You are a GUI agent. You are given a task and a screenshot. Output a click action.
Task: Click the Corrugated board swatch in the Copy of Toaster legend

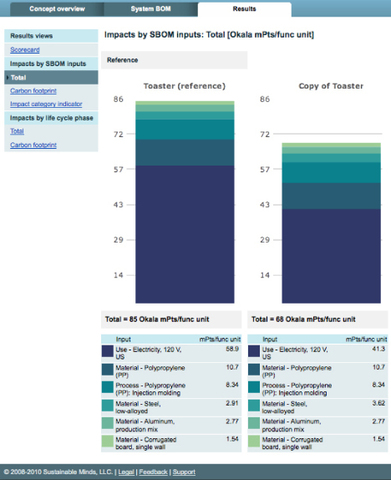254,441
